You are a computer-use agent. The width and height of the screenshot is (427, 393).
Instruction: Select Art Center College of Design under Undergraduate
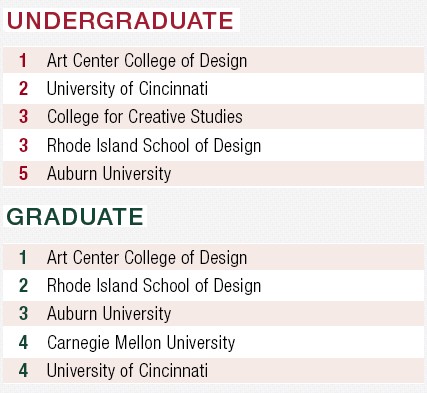pos(213,60)
